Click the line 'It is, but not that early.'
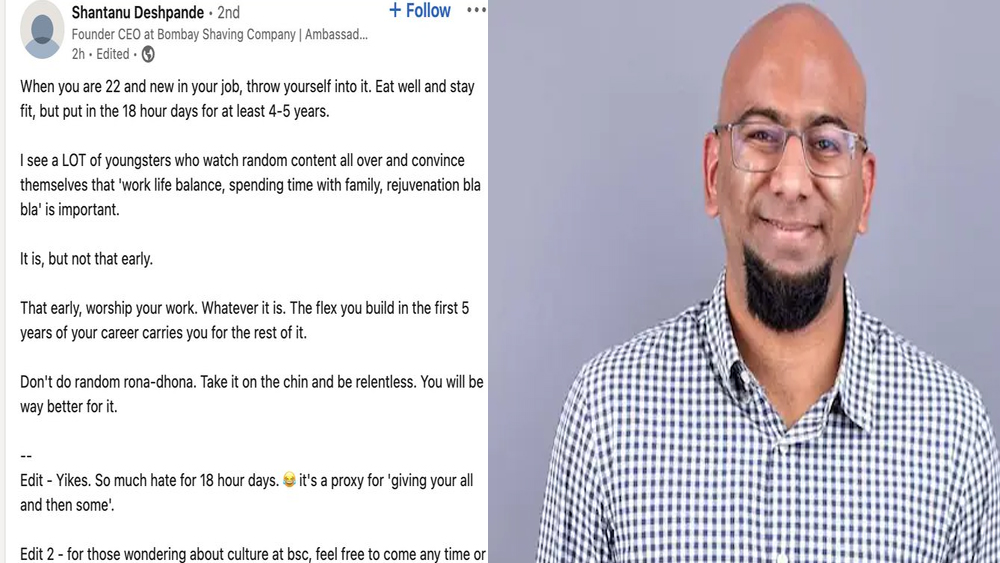This screenshot has width=1000, height=563. 86,259
